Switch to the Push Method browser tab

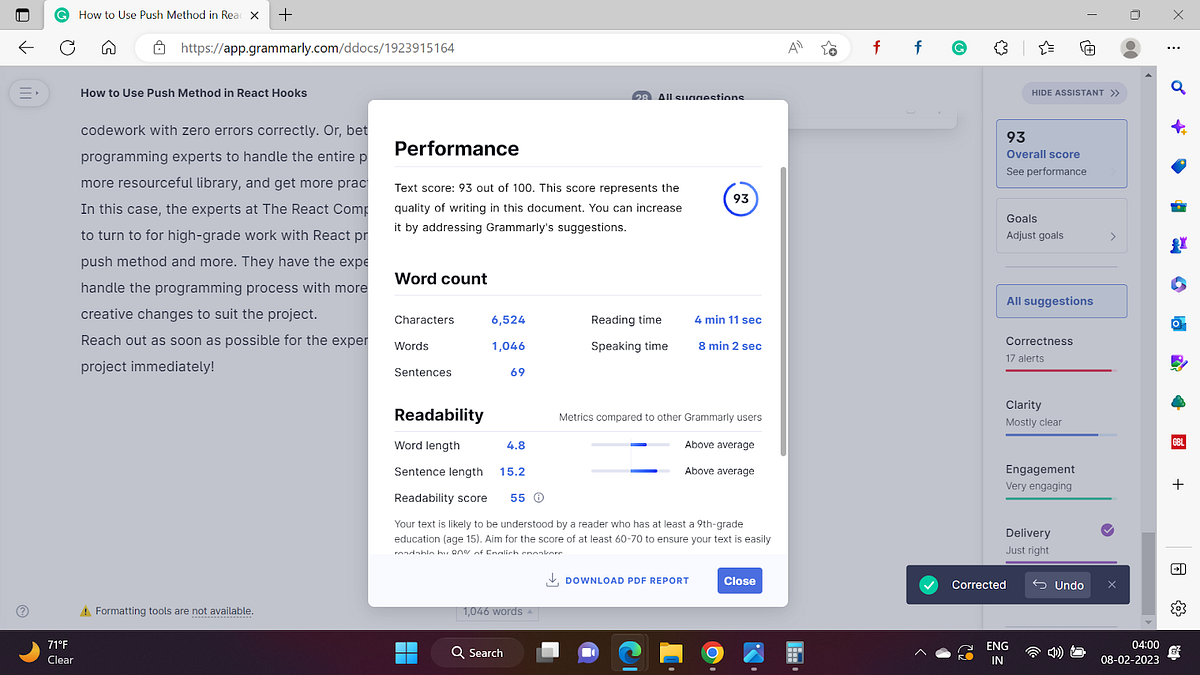tap(150, 15)
